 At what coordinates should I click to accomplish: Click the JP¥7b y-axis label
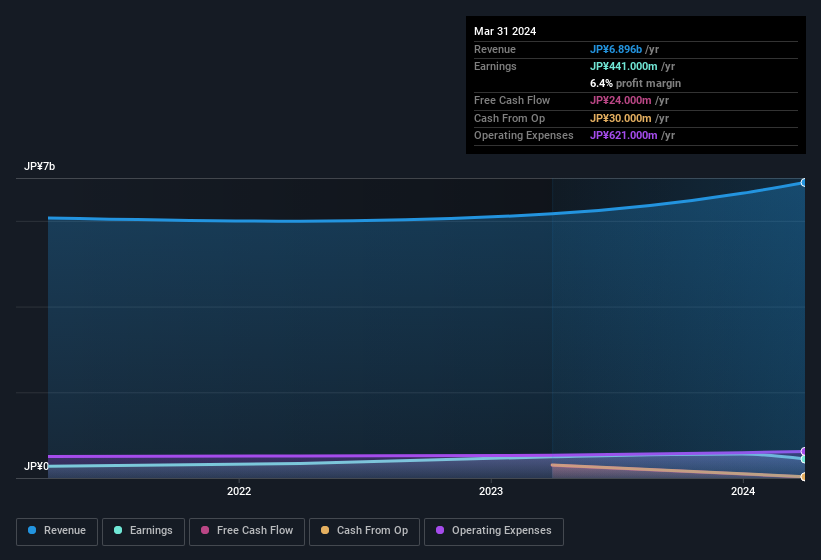(39, 166)
